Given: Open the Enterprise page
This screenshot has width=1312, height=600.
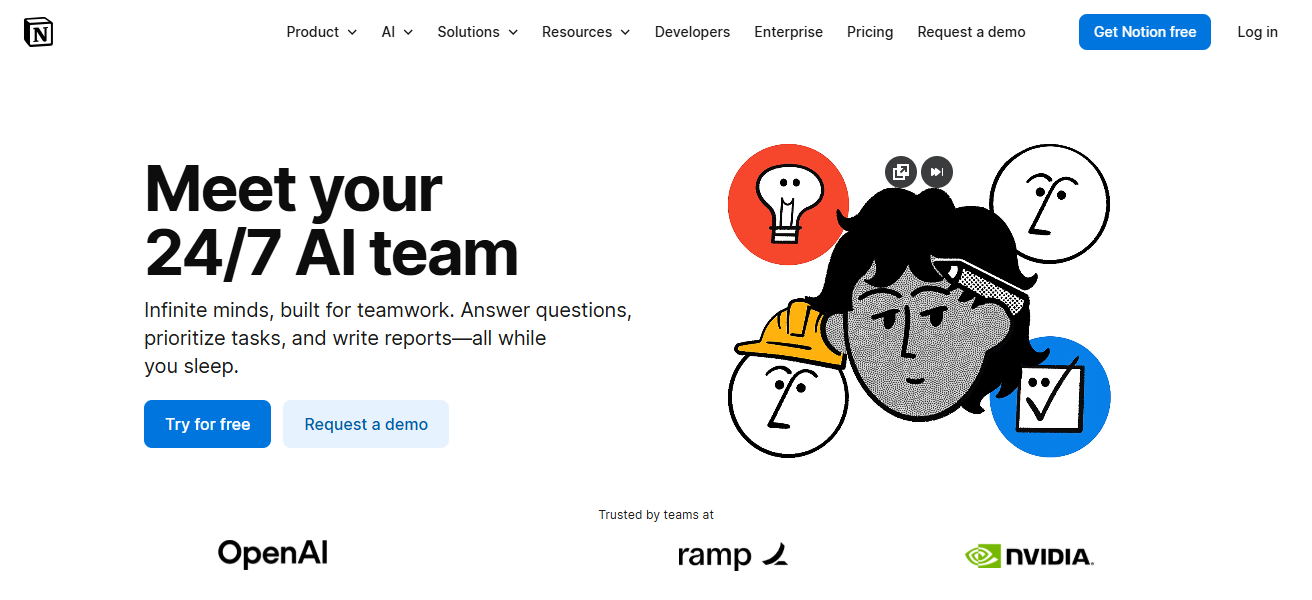Looking at the screenshot, I should [788, 32].
